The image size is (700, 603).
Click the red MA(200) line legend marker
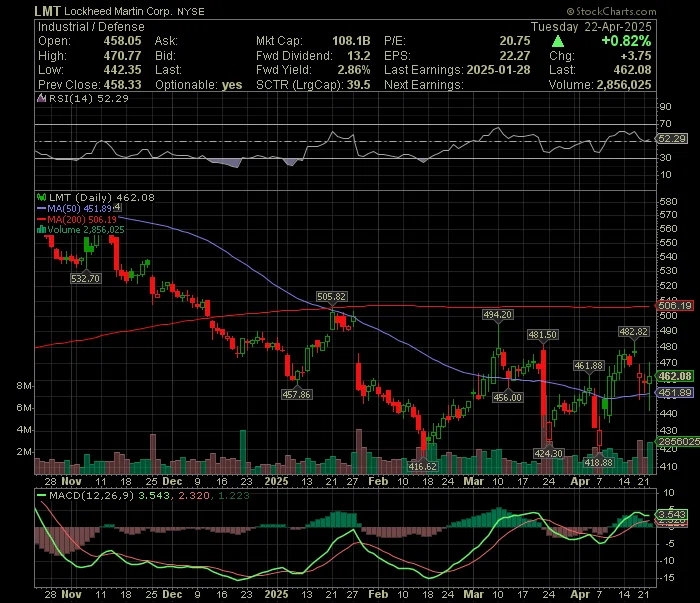coord(42,219)
